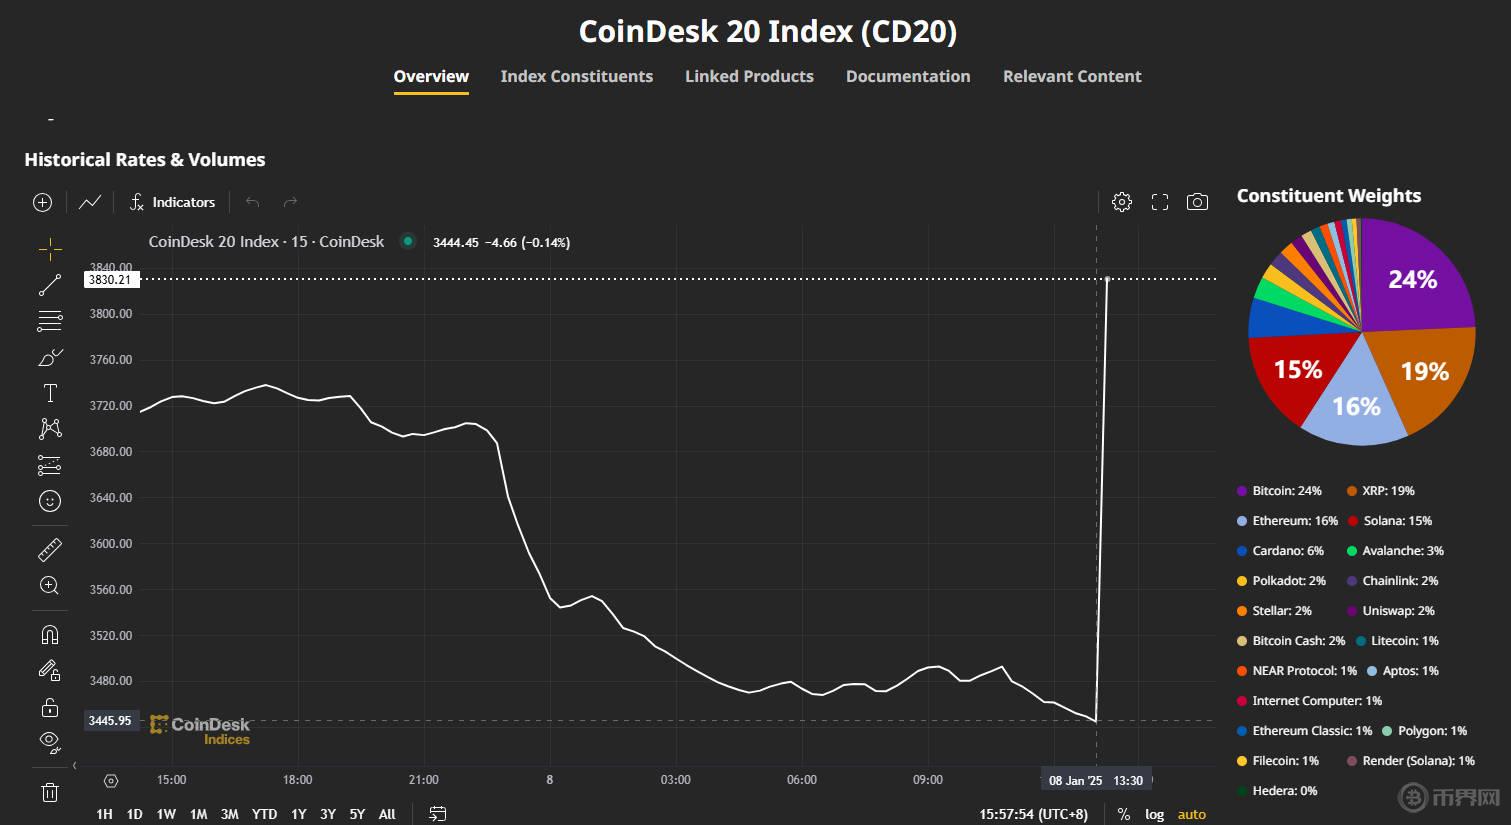Open chart settings via the gear icon
The image size is (1511, 825).
[x=1121, y=201]
